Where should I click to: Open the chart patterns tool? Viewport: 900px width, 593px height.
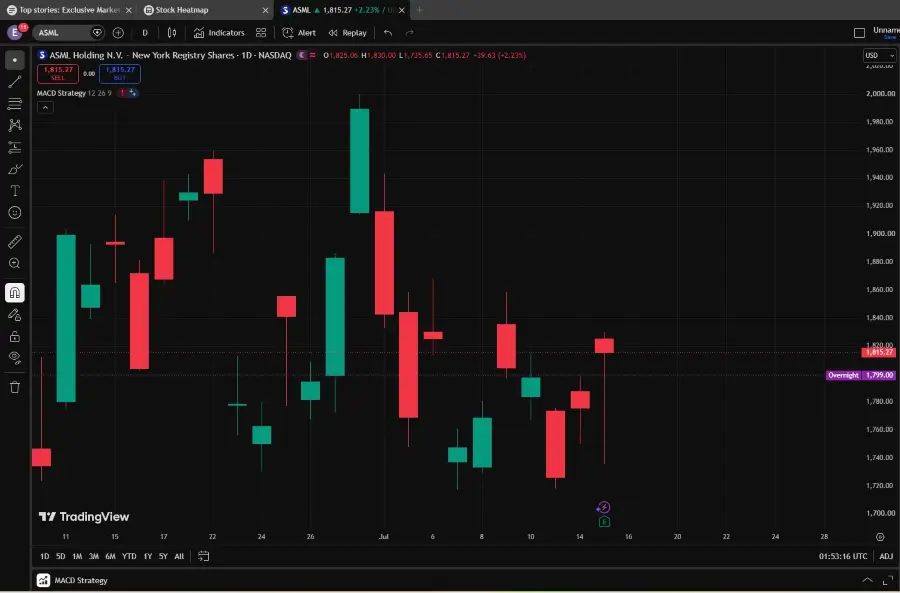(x=14, y=125)
